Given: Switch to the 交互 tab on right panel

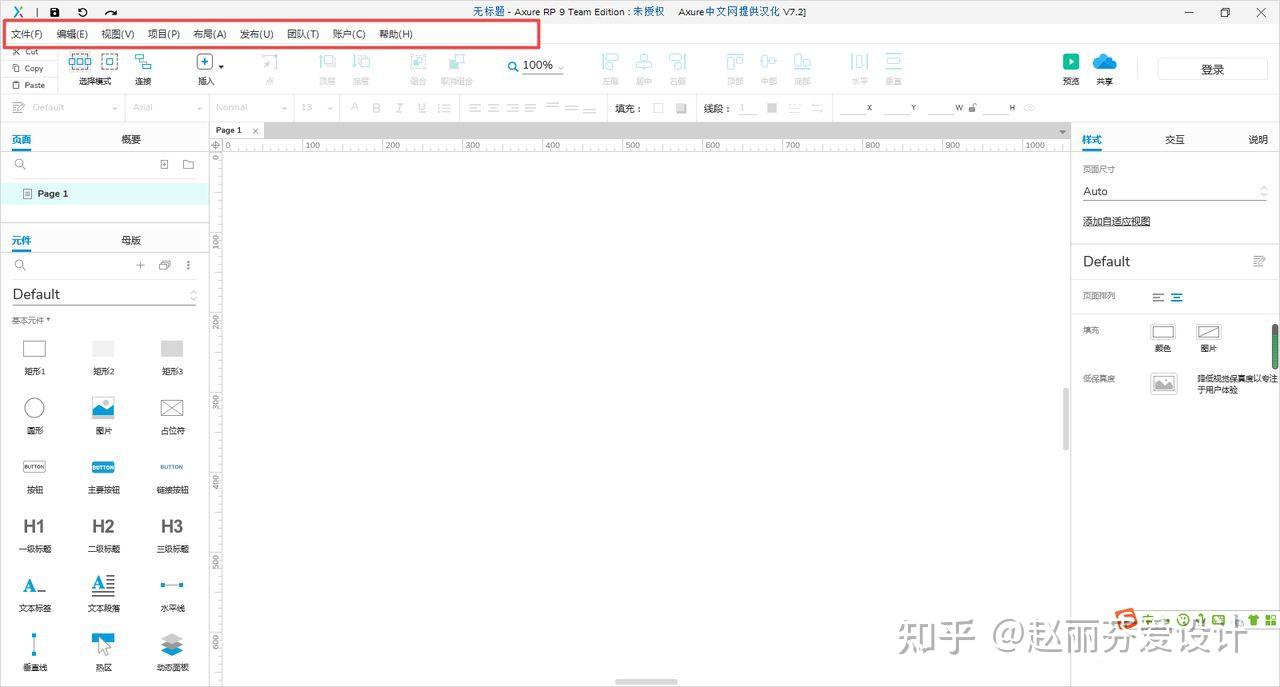Looking at the screenshot, I should [1174, 139].
